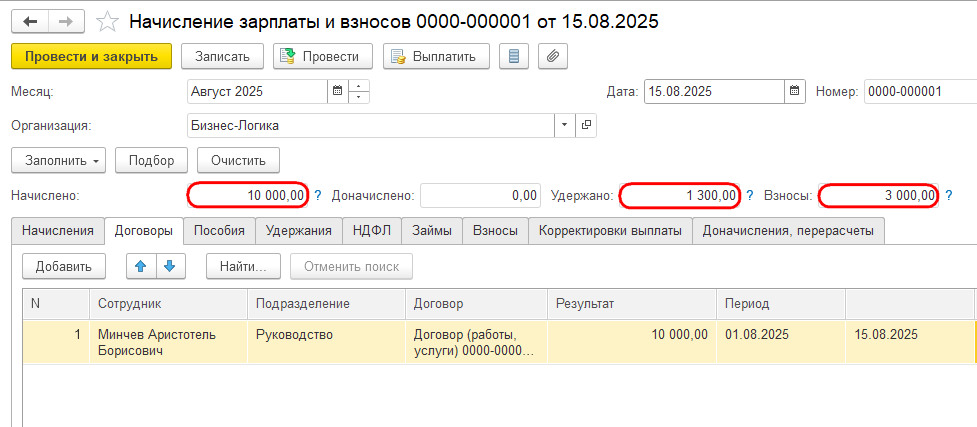
Task: Show help for the Удержано total
Action: point(750,196)
